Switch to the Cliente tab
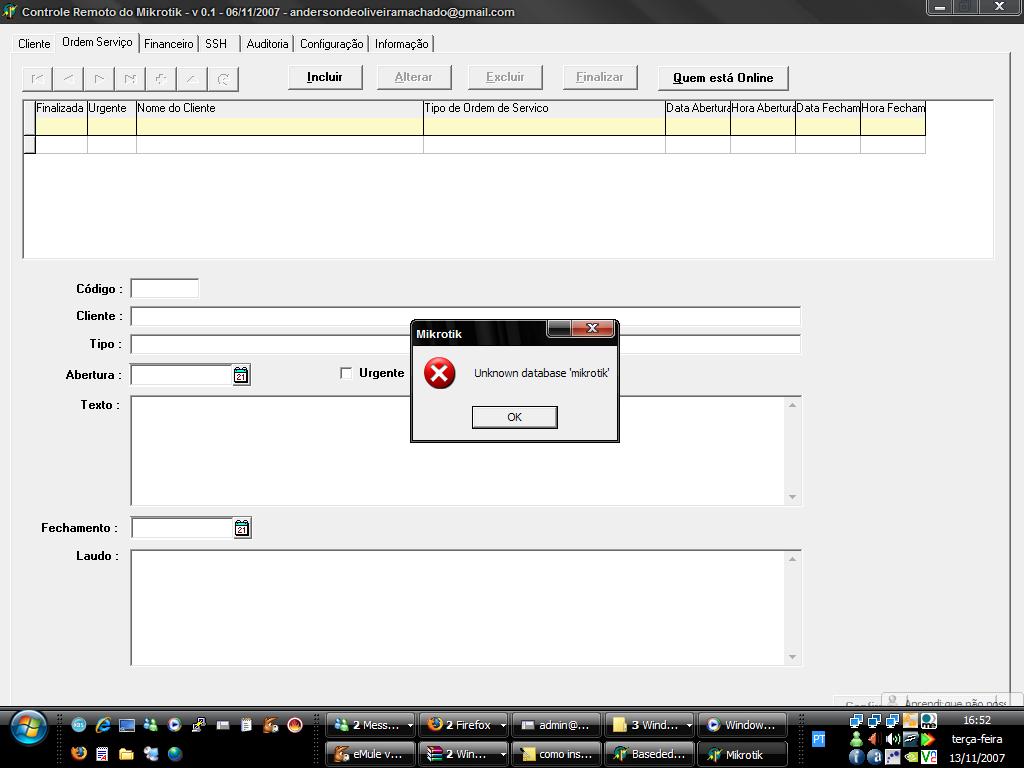Image resolution: width=1024 pixels, height=768 pixels. pyautogui.click(x=34, y=44)
